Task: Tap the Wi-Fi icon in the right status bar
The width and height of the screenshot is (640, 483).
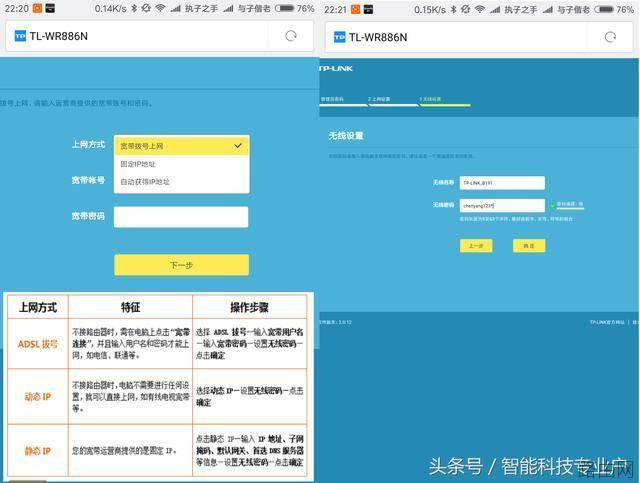Action: coord(480,9)
